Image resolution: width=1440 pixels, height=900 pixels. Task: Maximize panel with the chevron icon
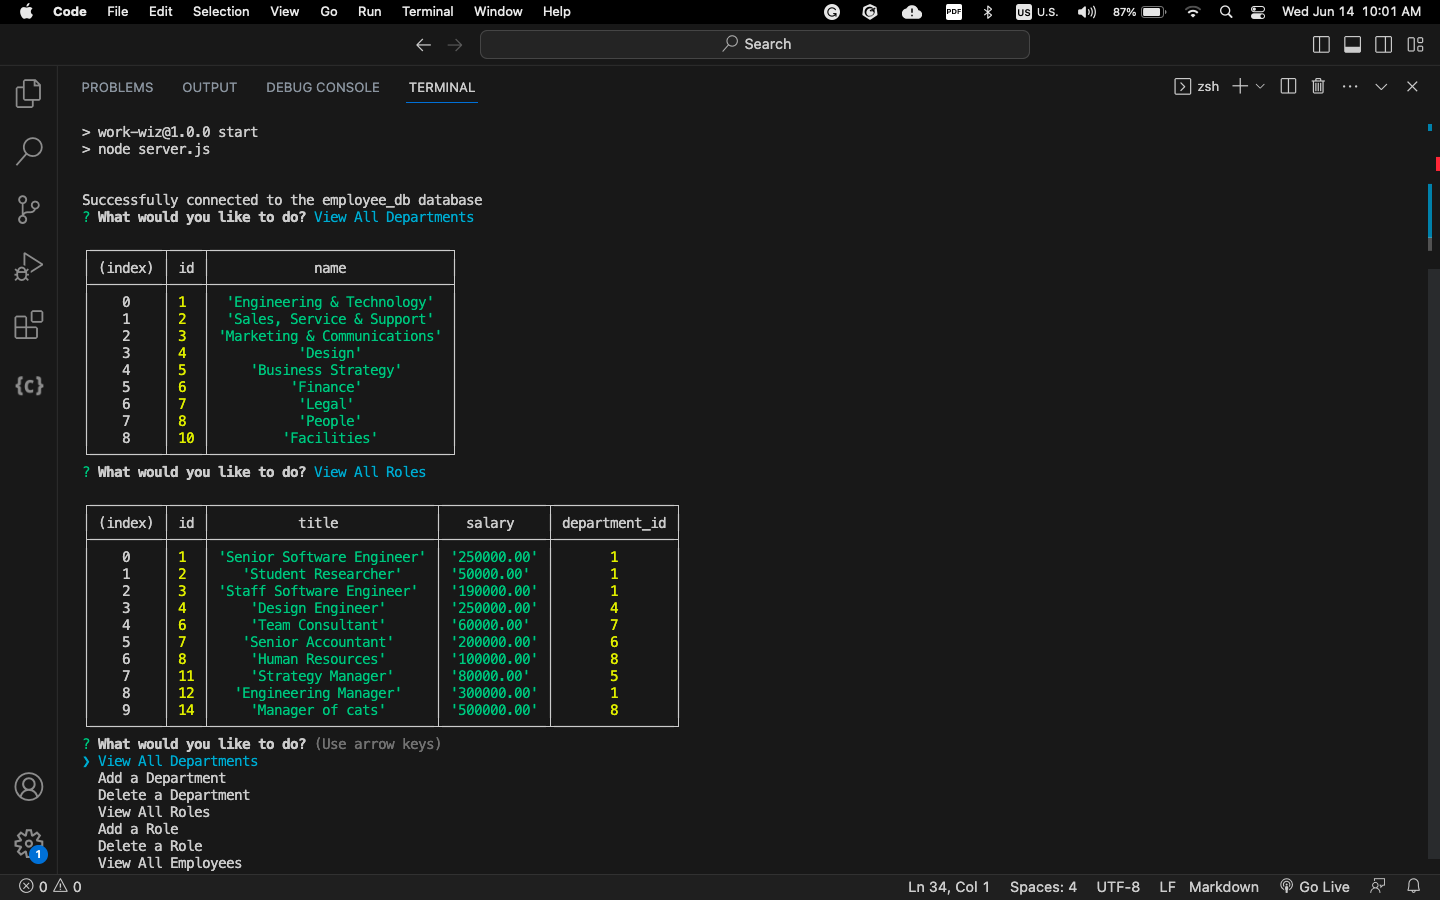(x=1381, y=87)
